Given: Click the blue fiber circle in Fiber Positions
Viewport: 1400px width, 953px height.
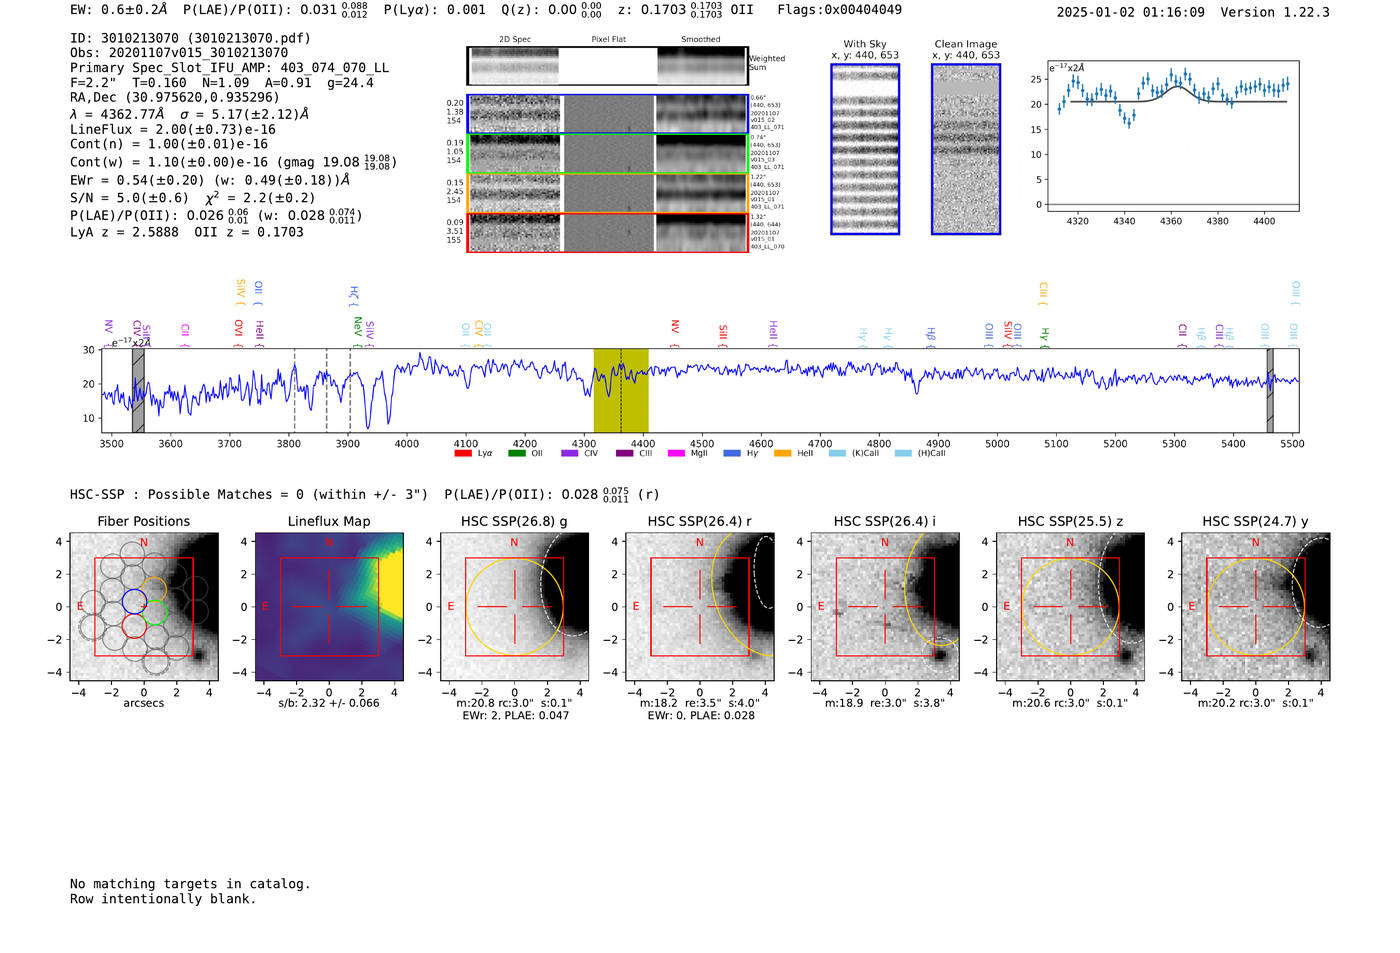Looking at the screenshot, I should tap(134, 601).
